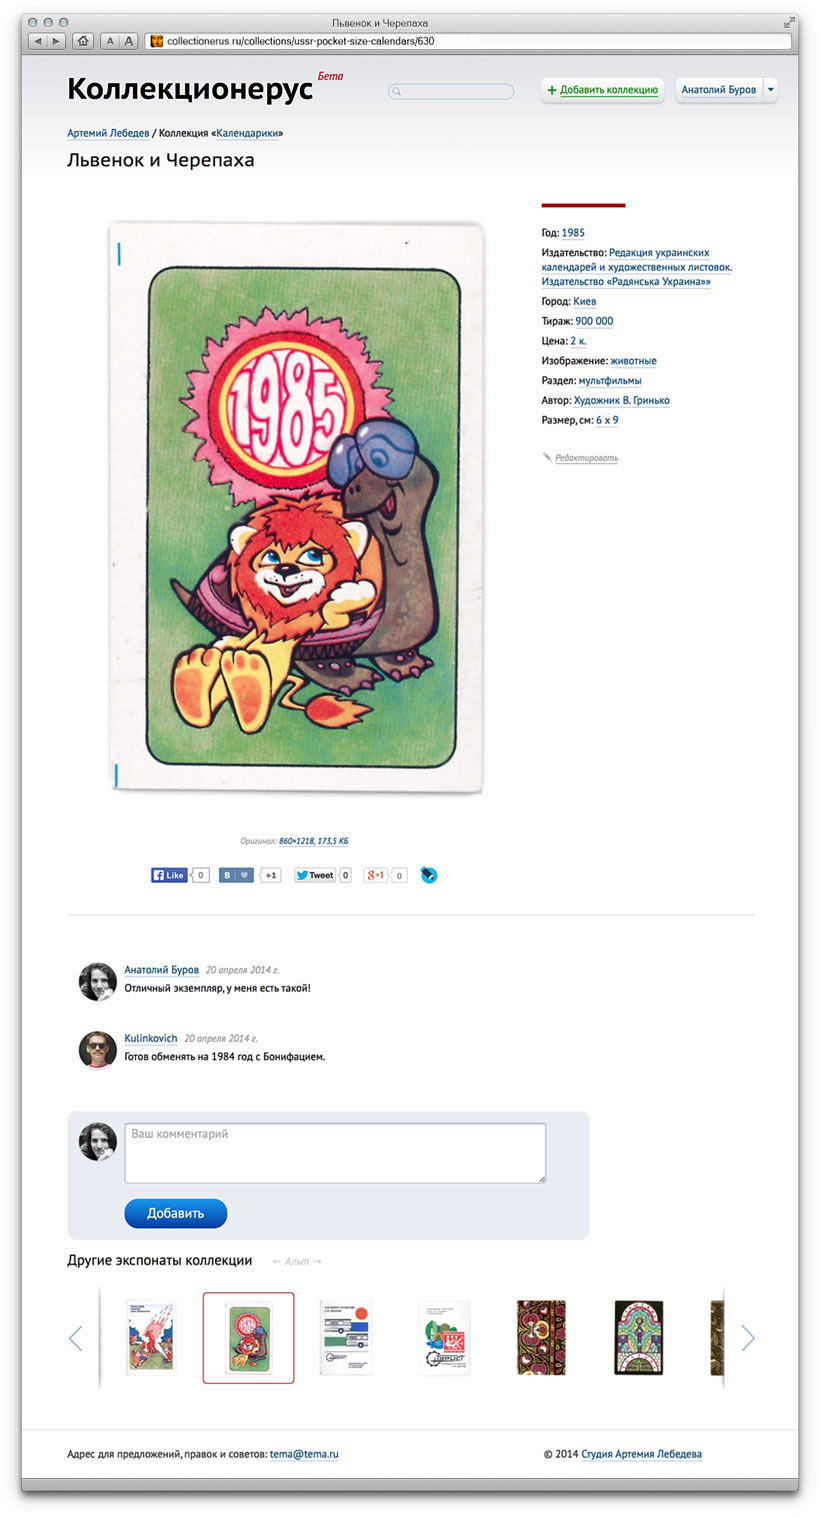
Task: Open the Календарики collection link
Action: pyautogui.click(x=249, y=133)
